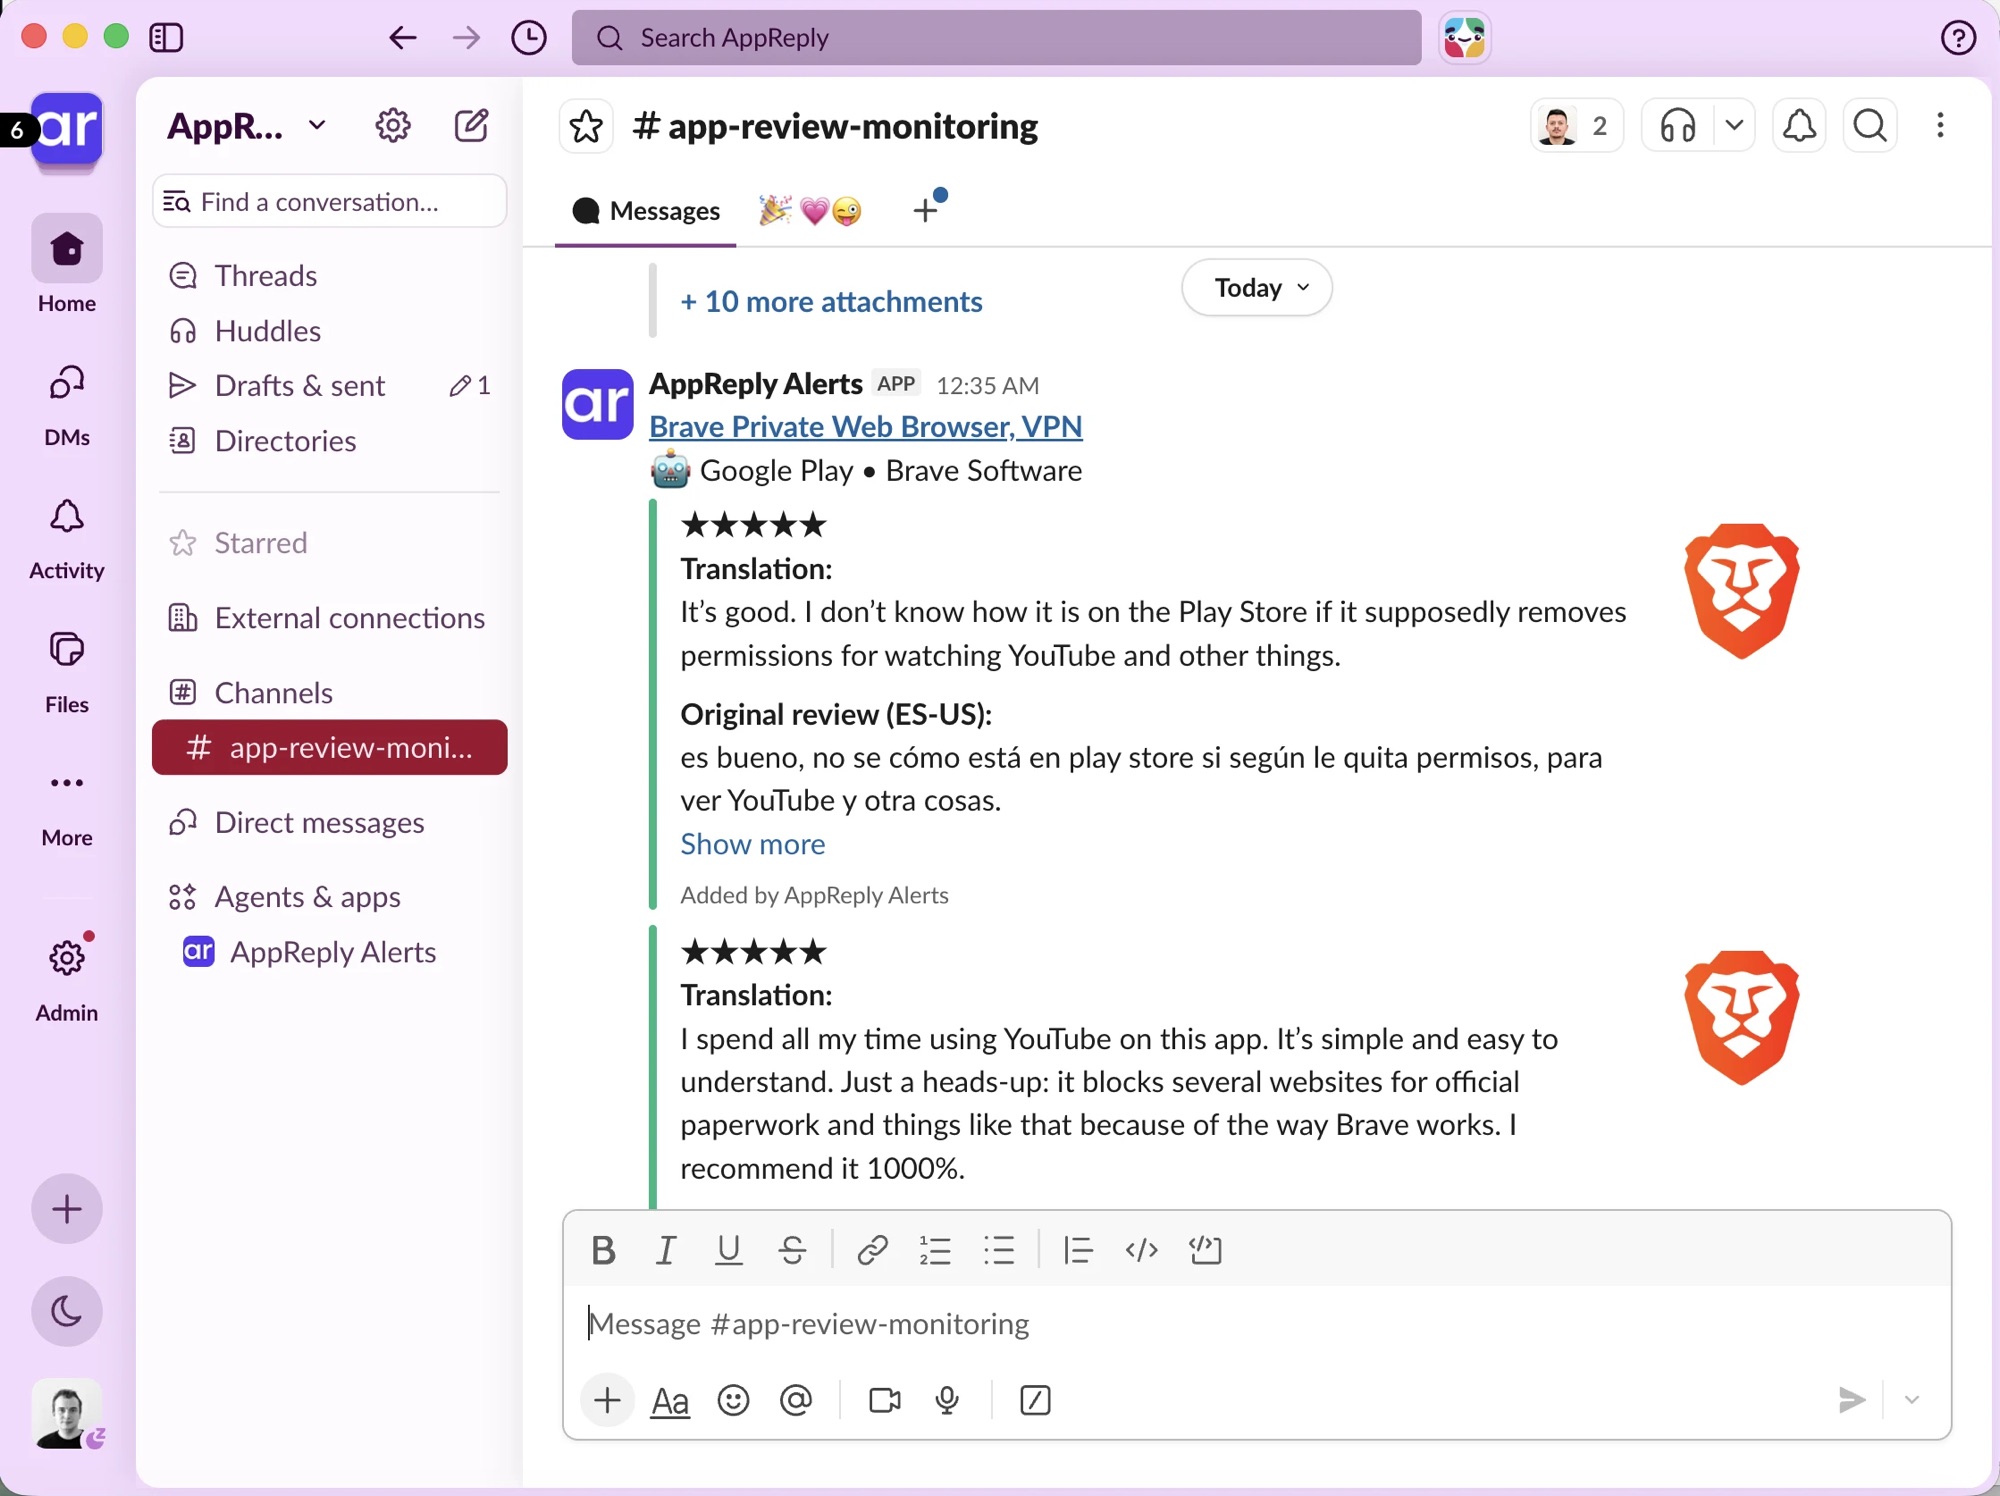Viewport: 2000px width, 1496px height.
Task: Mention someone with the @ icon
Action: click(x=796, y=1400)
